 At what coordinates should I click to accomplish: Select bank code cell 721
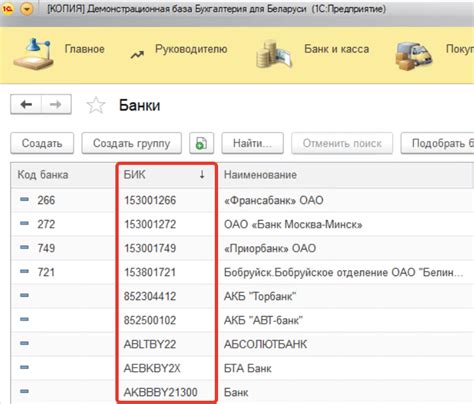(46, 272)
